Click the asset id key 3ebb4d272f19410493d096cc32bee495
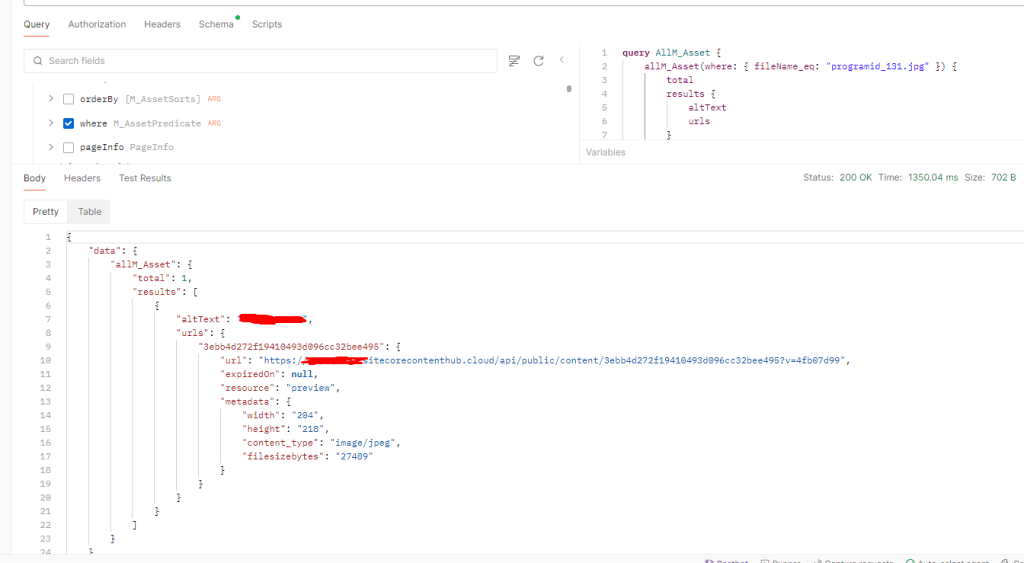The height and width of the screenshot is (563, 1024). [291, 347]
